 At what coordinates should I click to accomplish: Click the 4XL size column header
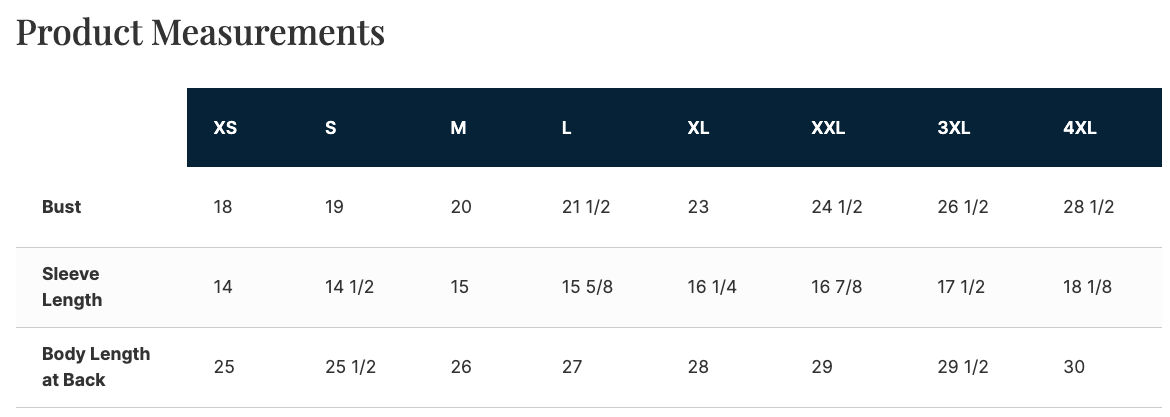[x=1080, y=128]
